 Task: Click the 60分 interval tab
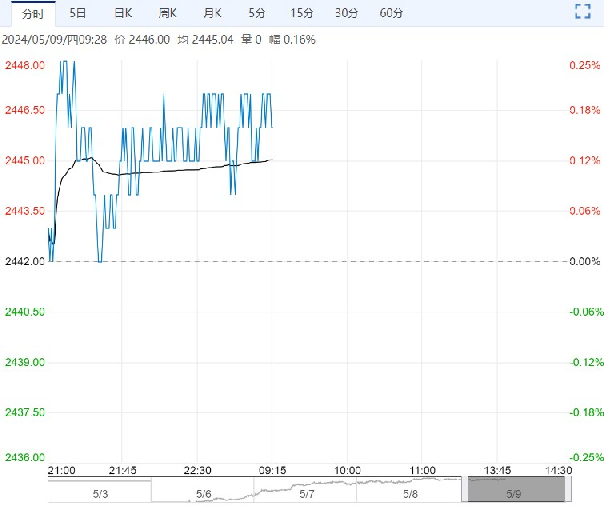tap(391, 13)
